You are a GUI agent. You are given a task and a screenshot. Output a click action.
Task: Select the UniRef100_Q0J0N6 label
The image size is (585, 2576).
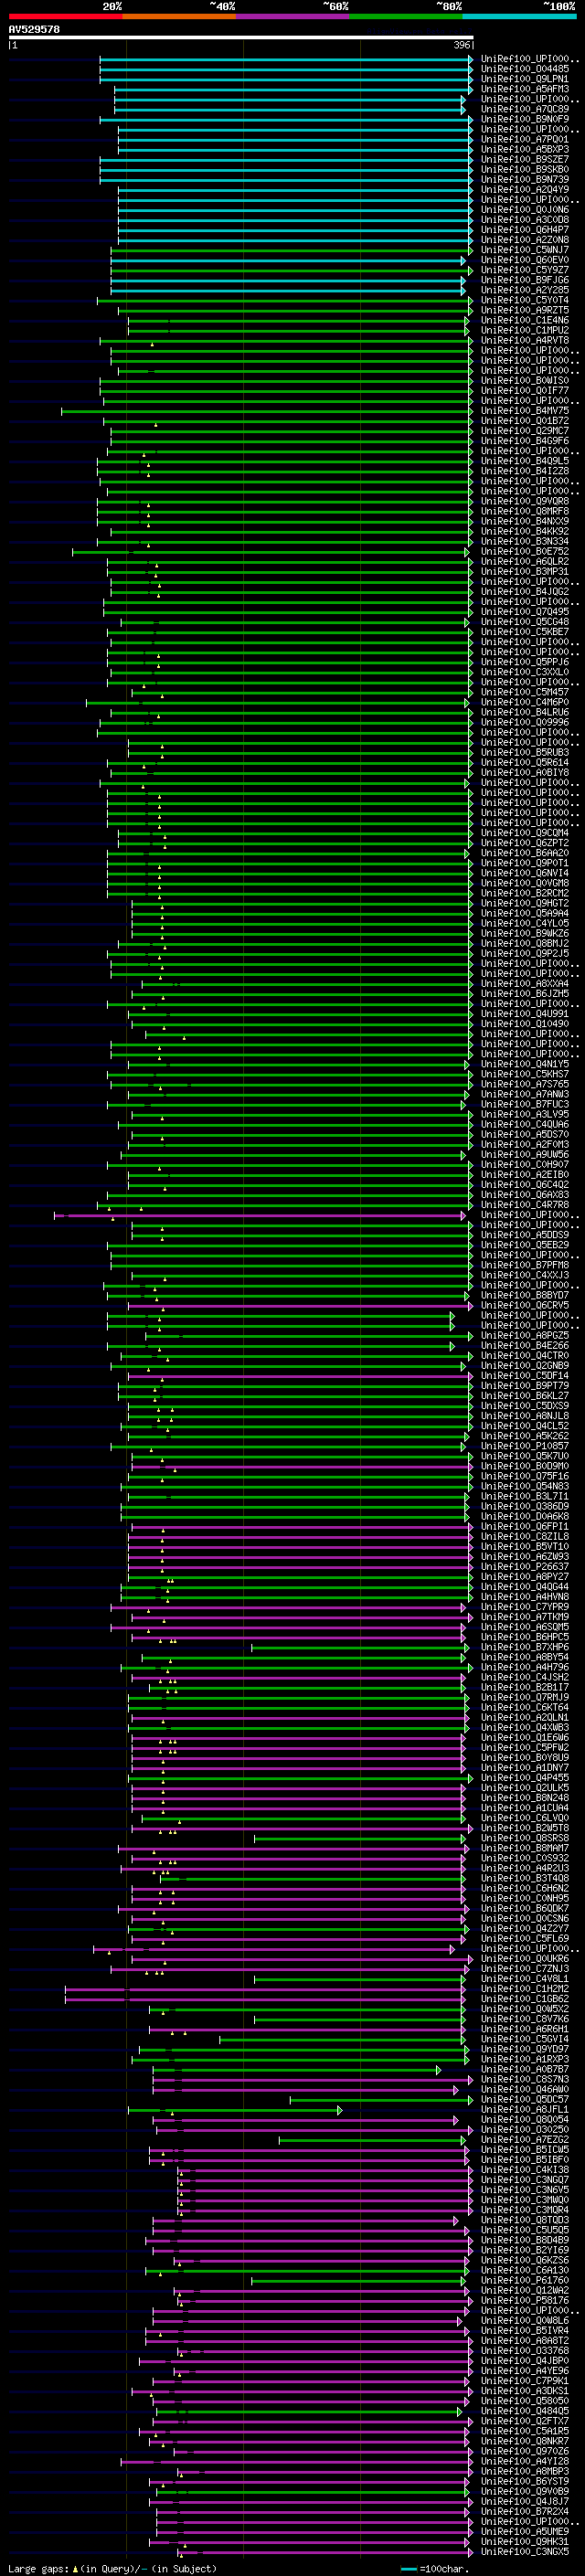point(525,210)
